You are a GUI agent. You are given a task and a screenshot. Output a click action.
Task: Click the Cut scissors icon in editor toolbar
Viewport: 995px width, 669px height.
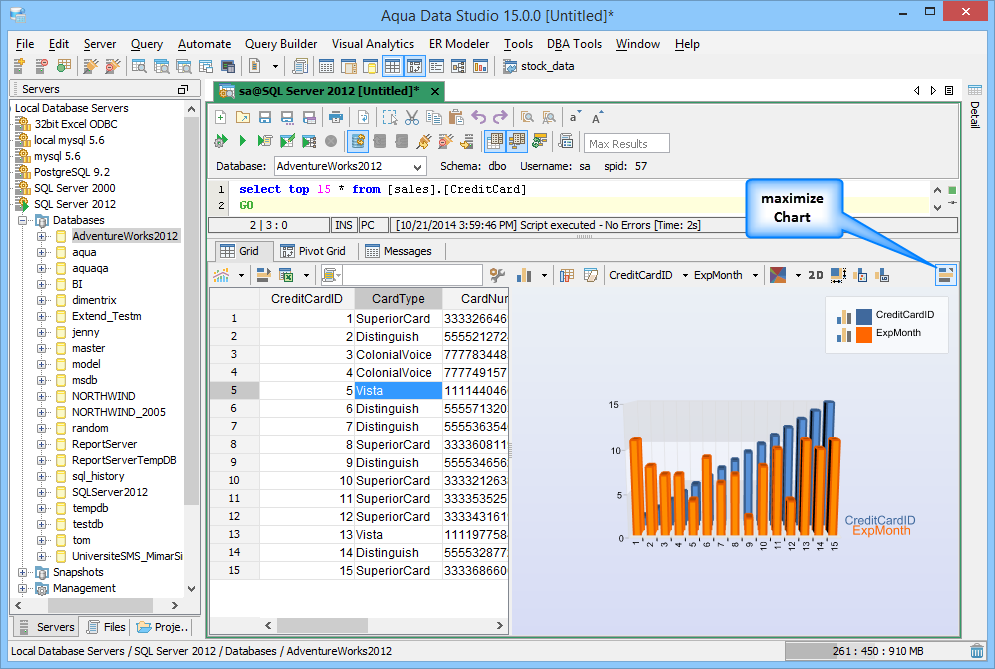(x=412, y=117)
